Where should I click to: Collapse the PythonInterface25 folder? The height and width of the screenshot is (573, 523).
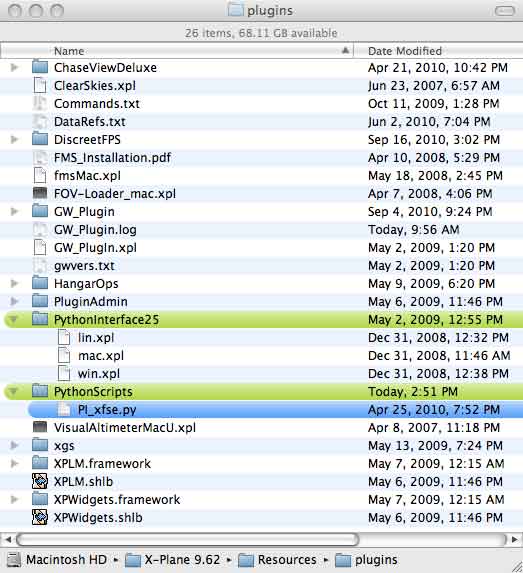pos(14,320)
